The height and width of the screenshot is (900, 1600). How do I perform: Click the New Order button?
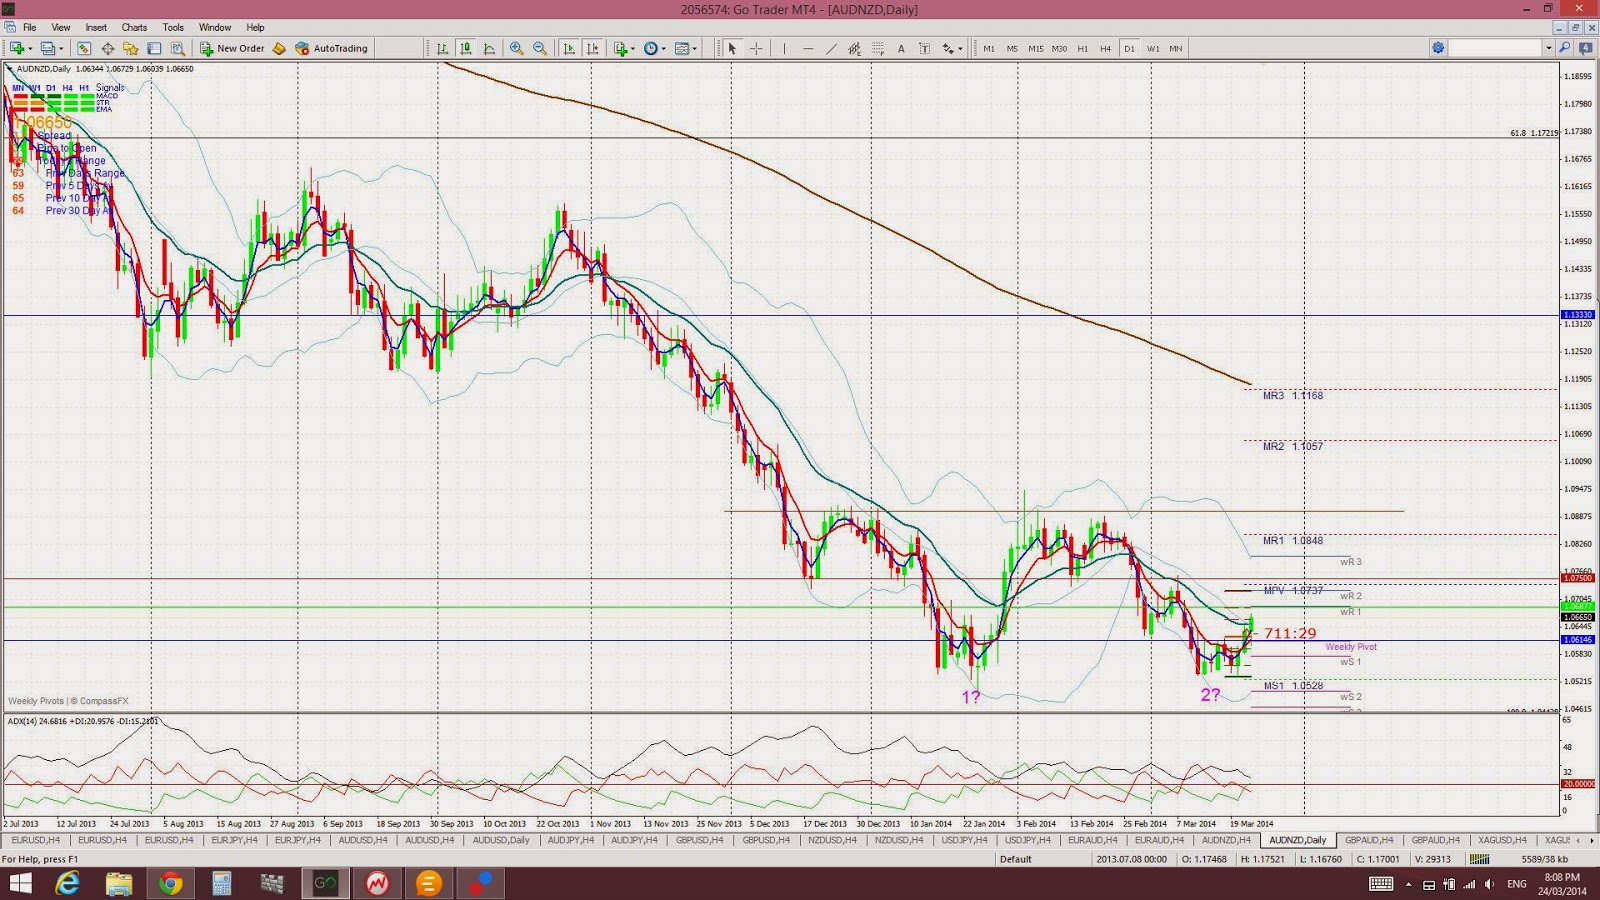click(x=232, y=48)
